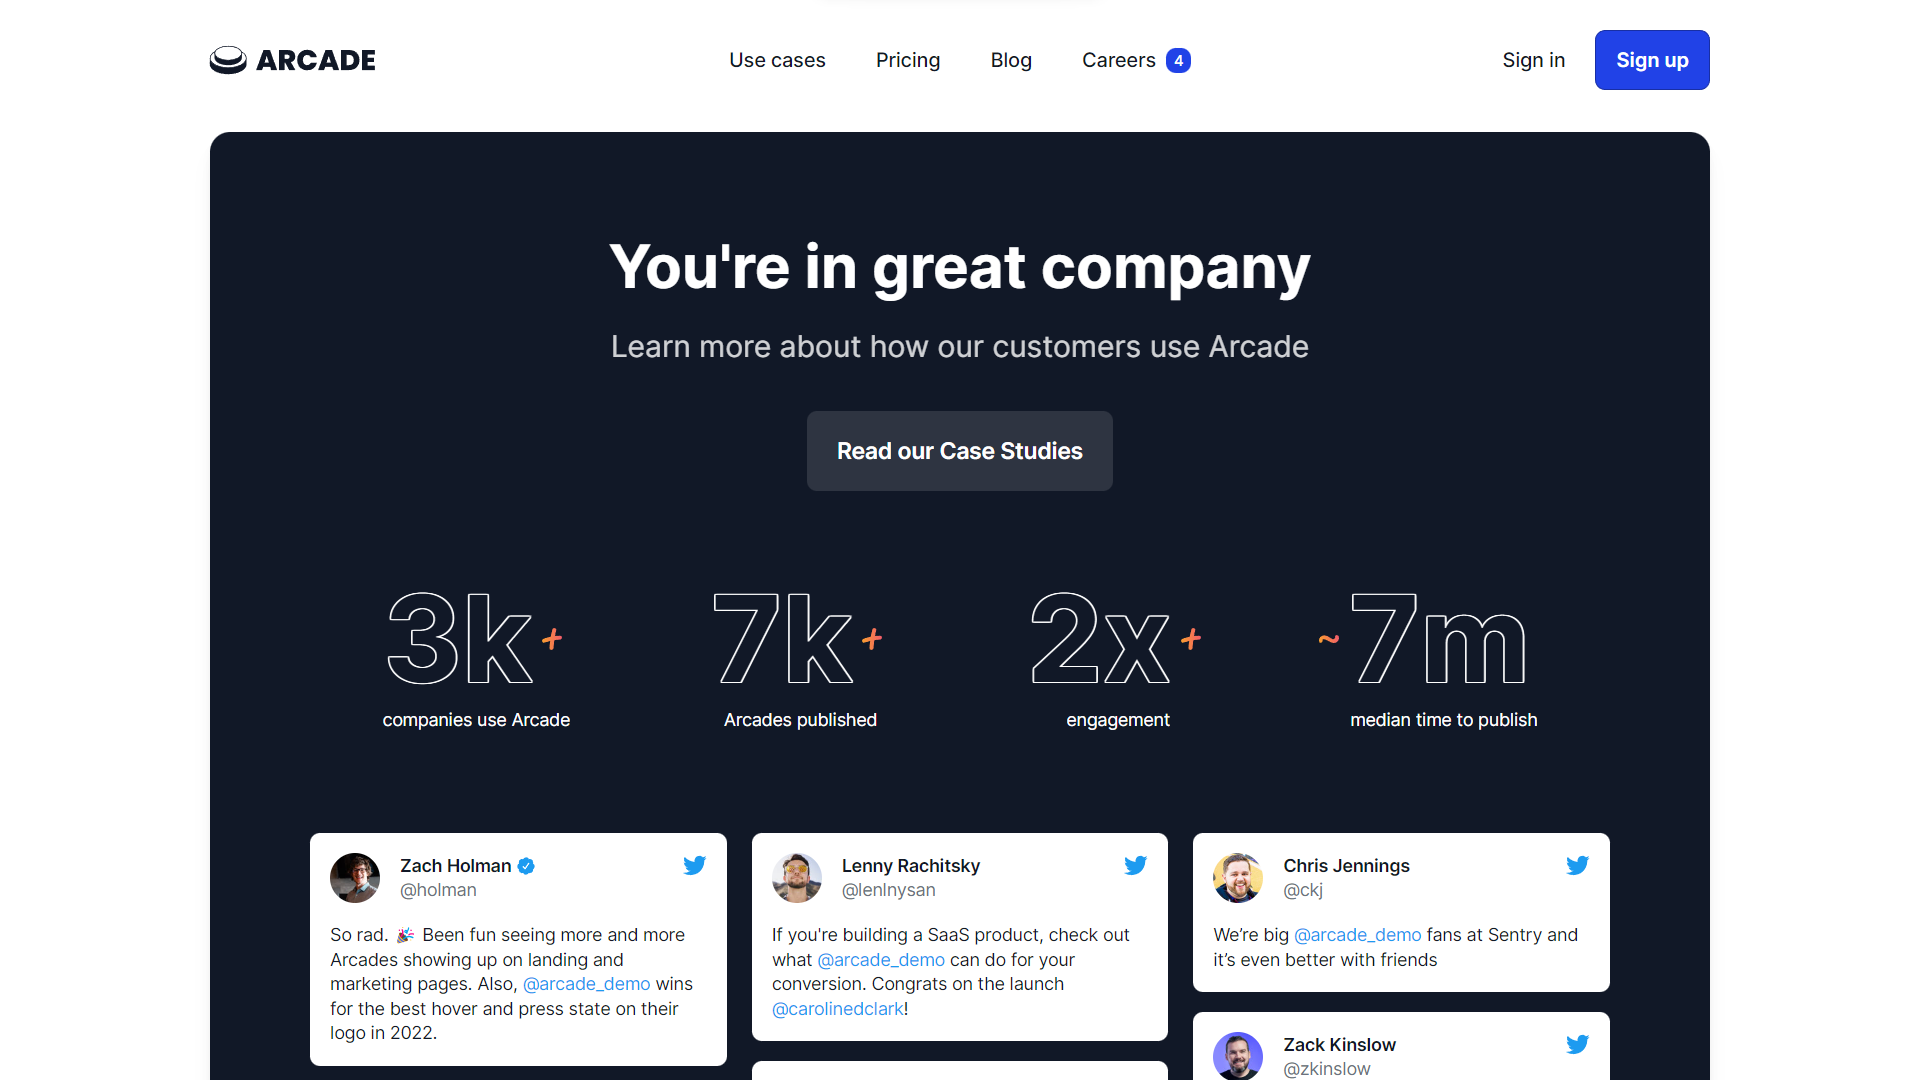The height and width of the screenshot is (1080, 1920).
Task: Click the Chris Jennings name
Action: click(x=1346, y=866)
